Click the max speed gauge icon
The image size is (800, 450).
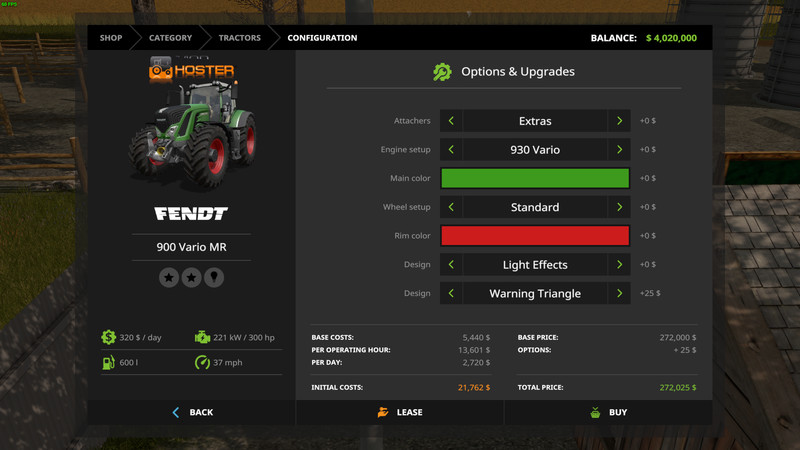pyautogui.click(x=202, y=362)
